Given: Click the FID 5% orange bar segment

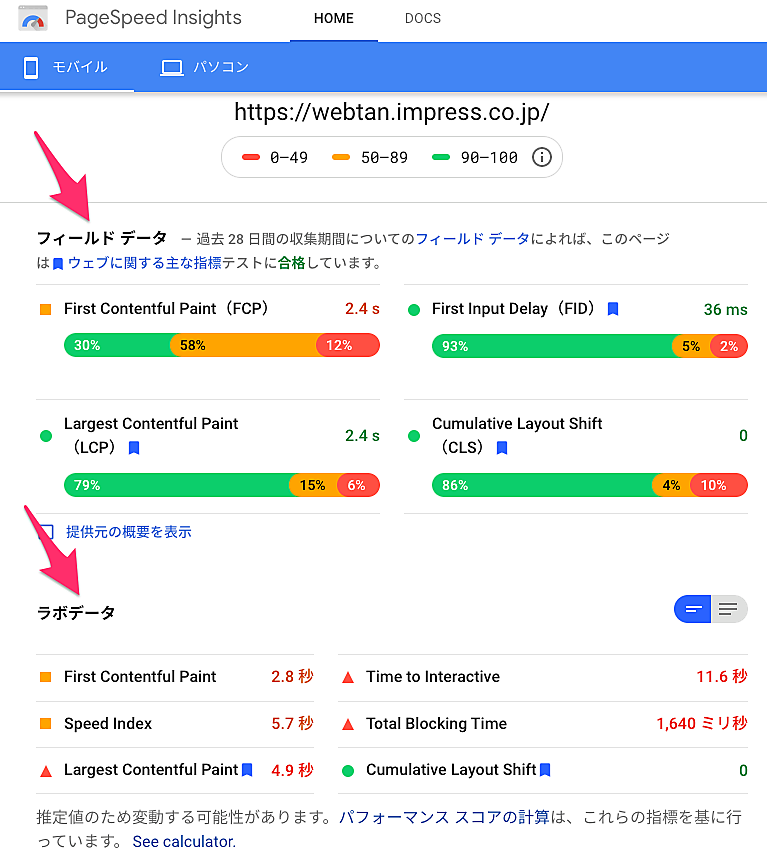Looking at the screenshot, I should click(x=691, y=346).
